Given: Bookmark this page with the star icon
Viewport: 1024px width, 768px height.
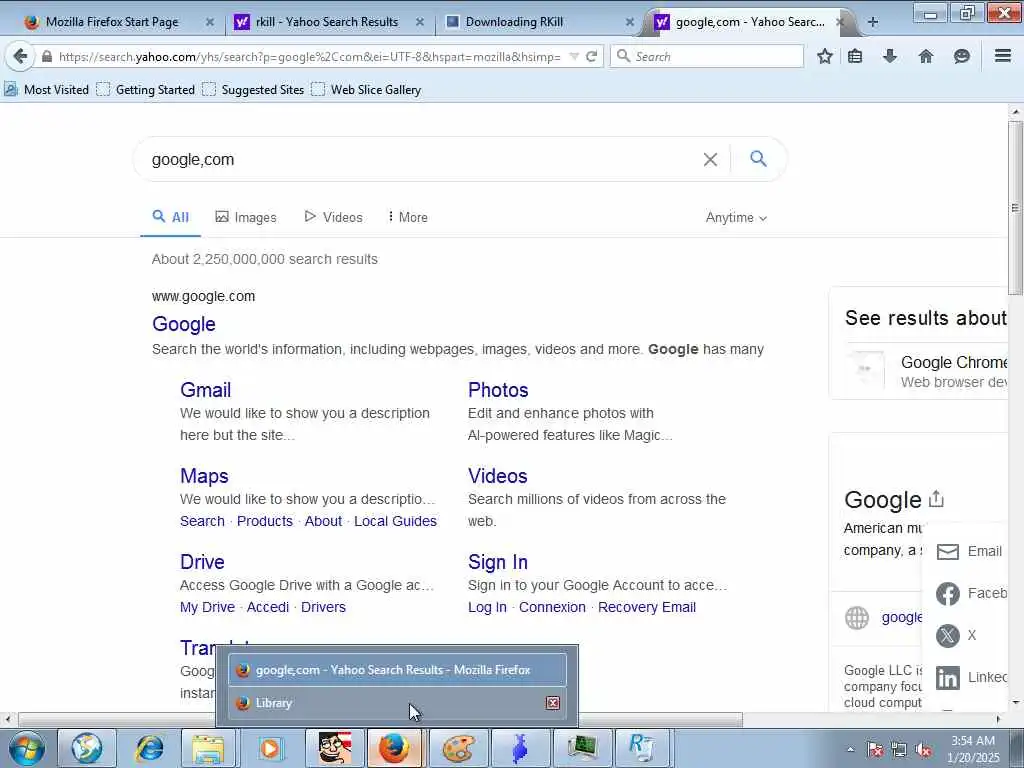Looking at the screenshot, I should 825,57.
